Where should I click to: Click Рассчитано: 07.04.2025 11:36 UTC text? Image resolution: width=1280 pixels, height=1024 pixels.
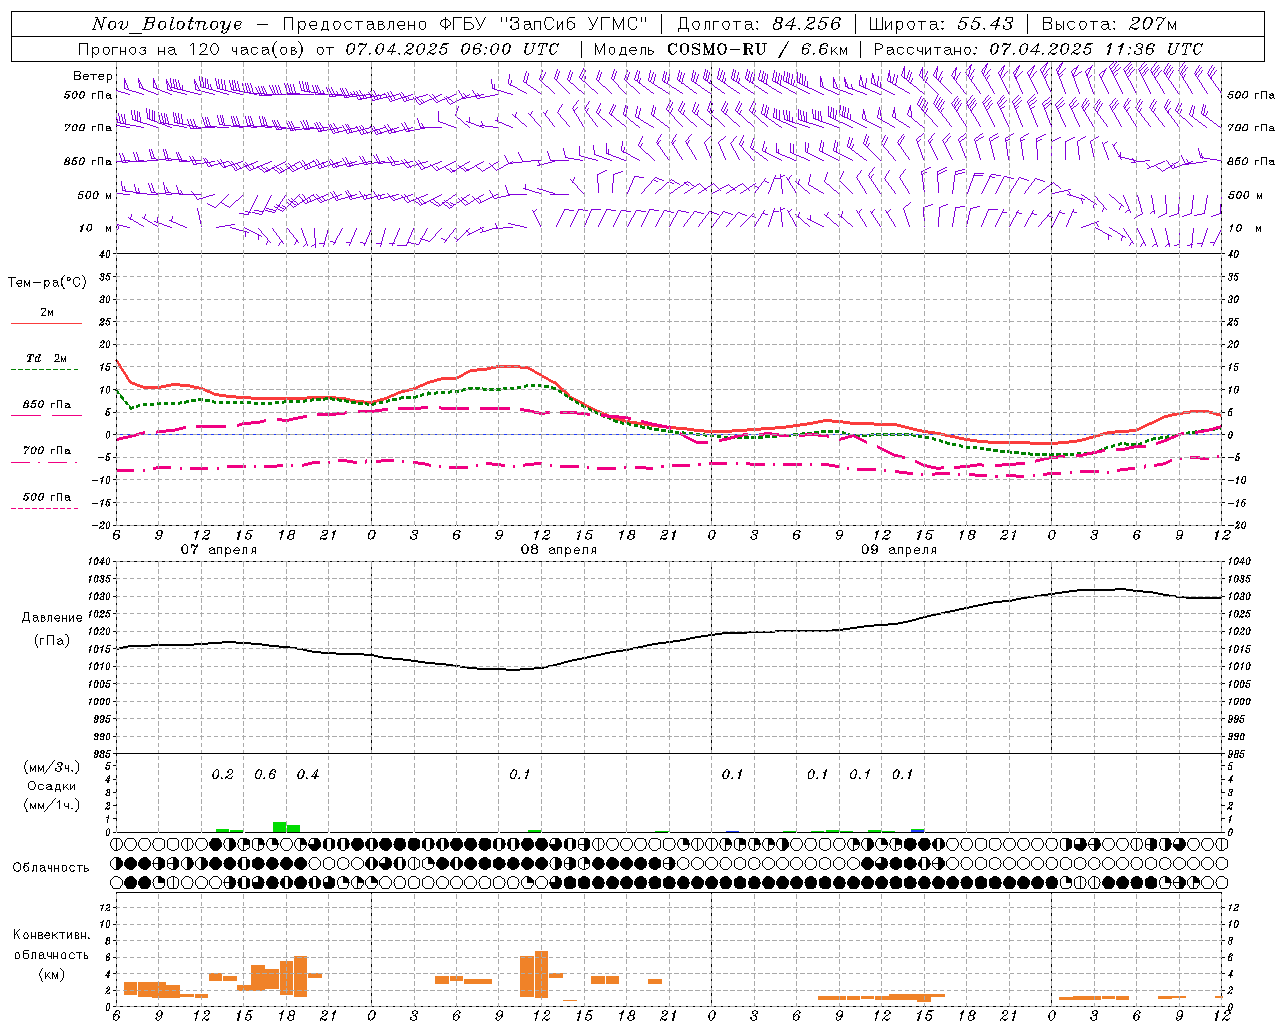pos(1038,49)
